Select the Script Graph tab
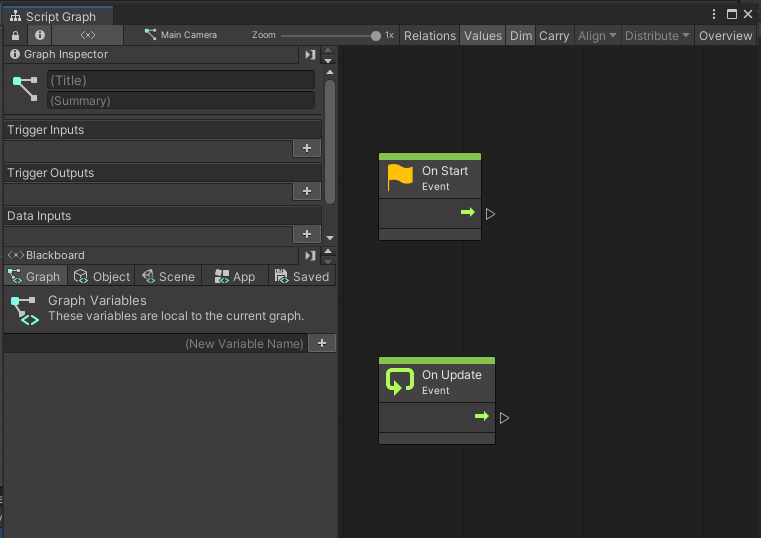 57,16
